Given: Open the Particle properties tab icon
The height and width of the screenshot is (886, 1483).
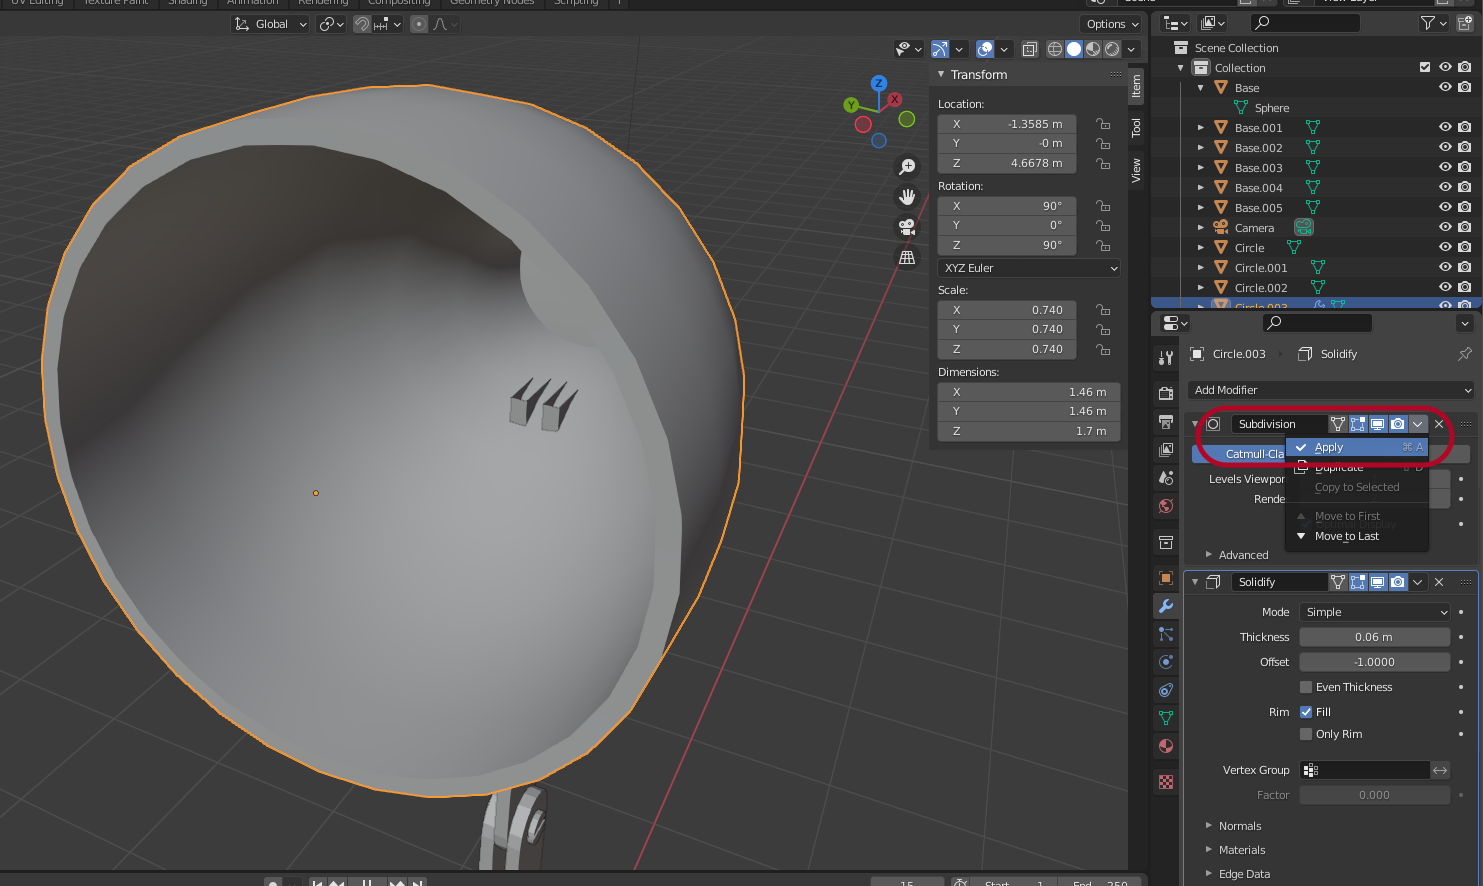Looking at the screenshot, I should click(x=1166, y=634).
